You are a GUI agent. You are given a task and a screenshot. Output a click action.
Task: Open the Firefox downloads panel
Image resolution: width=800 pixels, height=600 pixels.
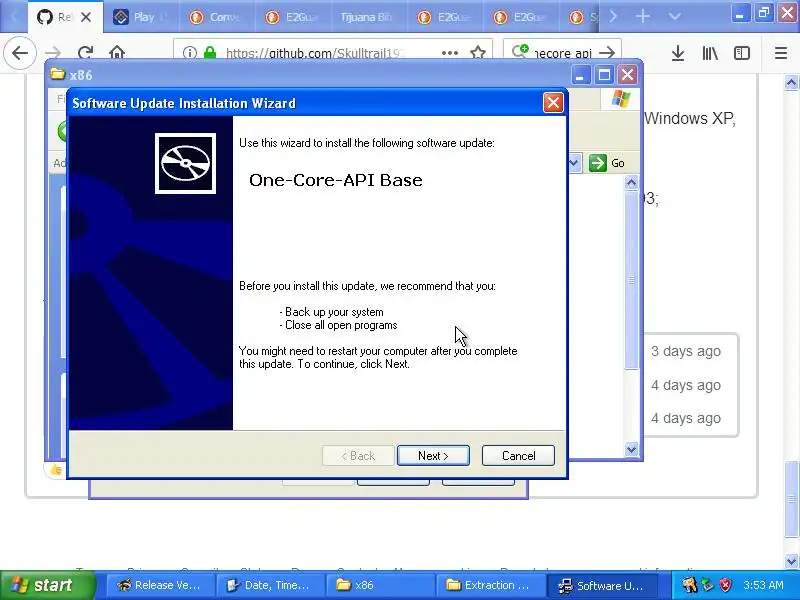pos(678,53)
